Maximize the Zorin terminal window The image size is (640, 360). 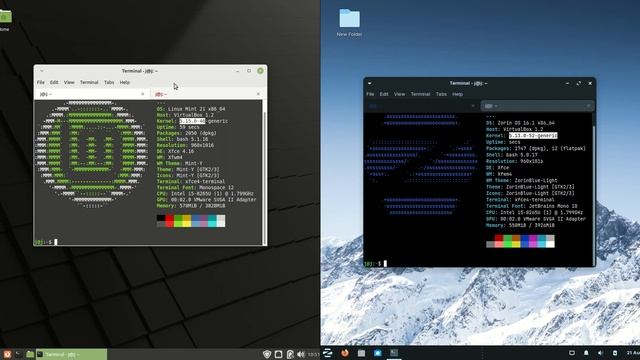tap(579, 83)
